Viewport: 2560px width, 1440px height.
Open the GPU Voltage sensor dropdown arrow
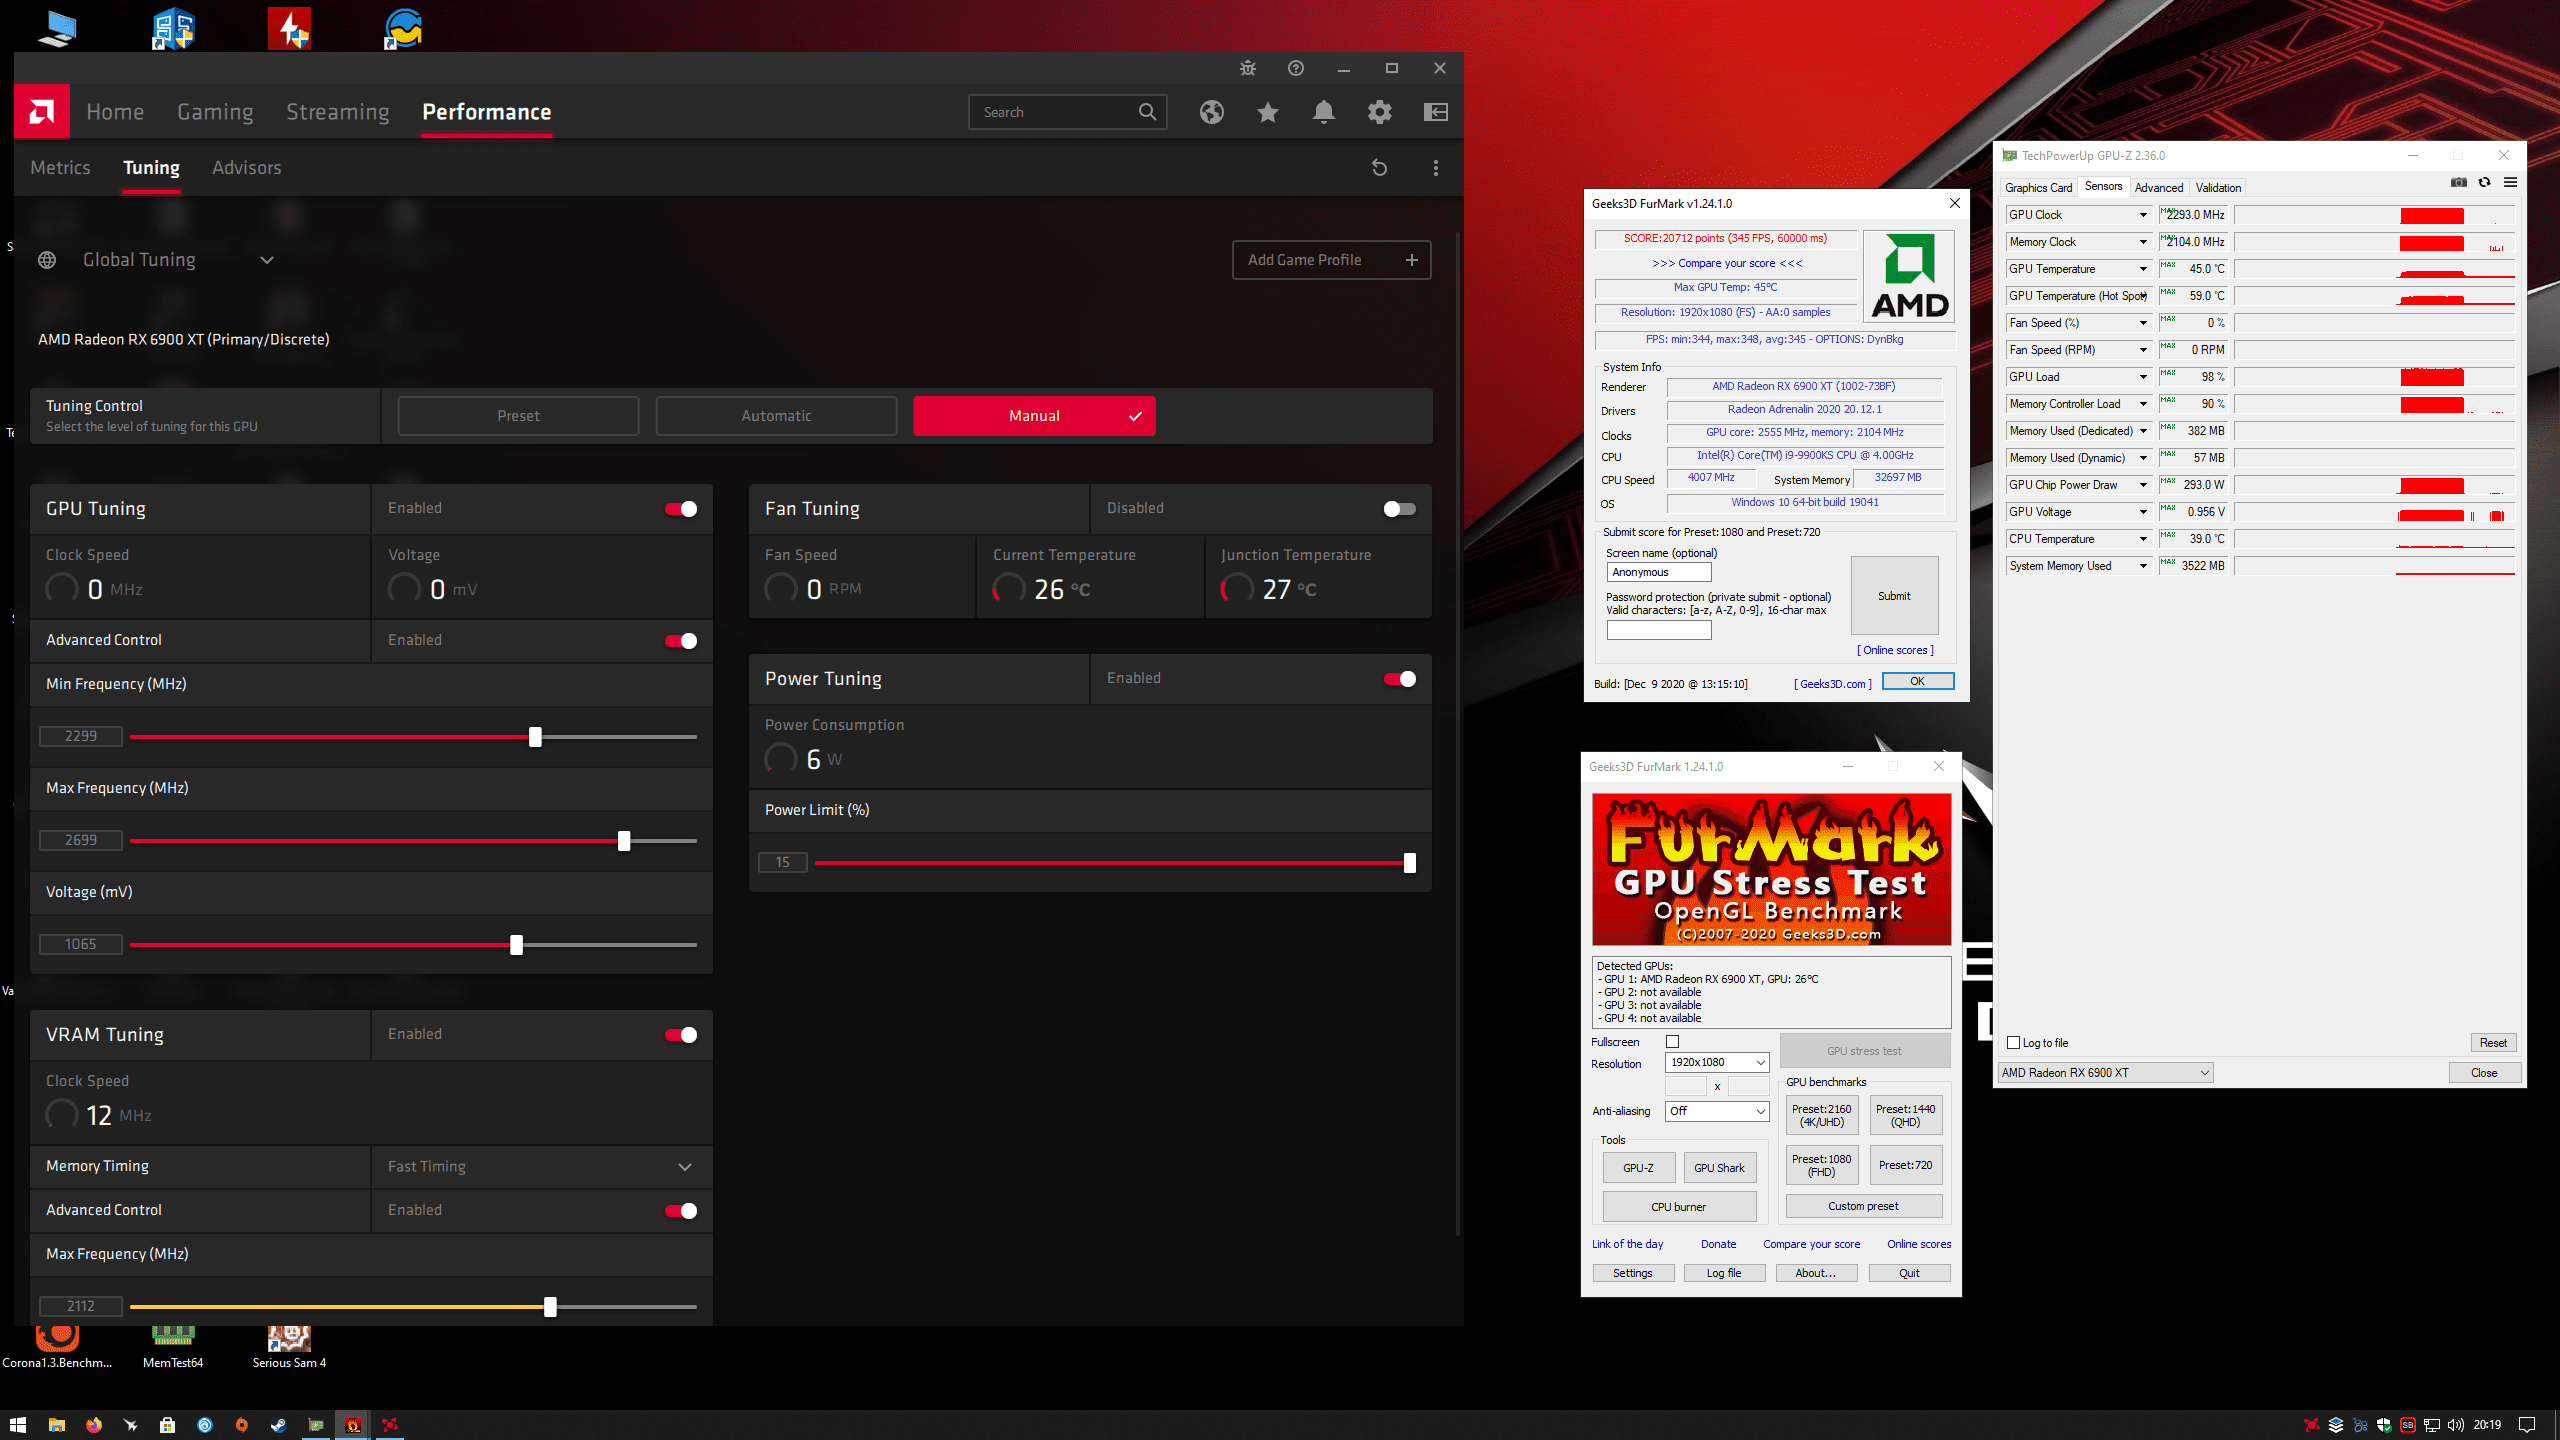click(x=2143, y=512)
